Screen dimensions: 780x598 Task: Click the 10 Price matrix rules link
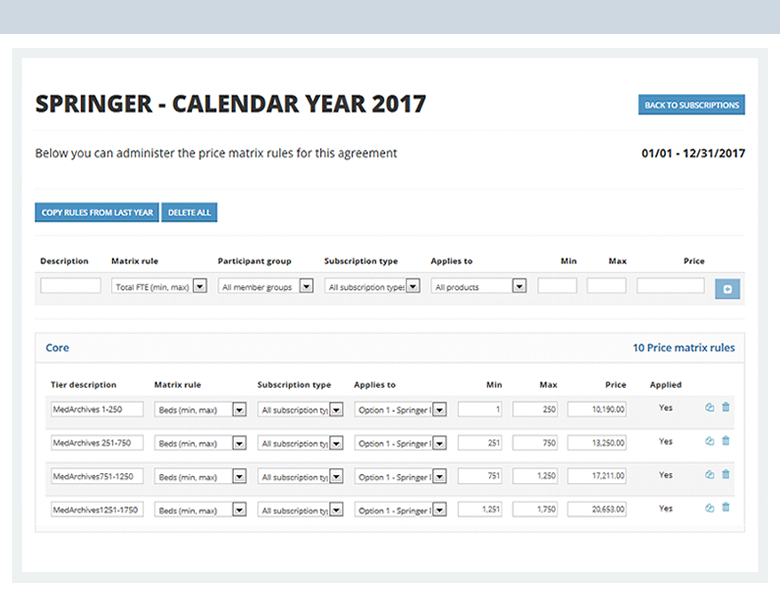(x=683, y=348)
